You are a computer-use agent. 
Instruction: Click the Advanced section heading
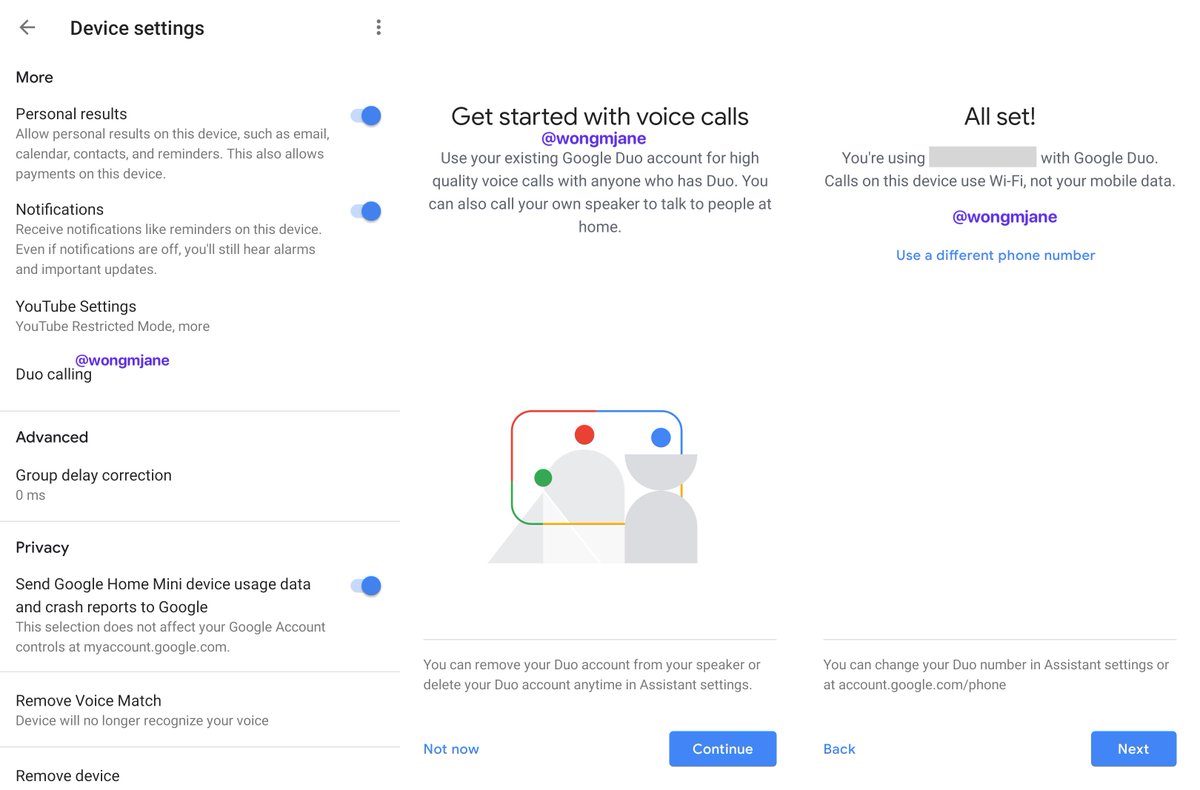click(x=52, y=437)
